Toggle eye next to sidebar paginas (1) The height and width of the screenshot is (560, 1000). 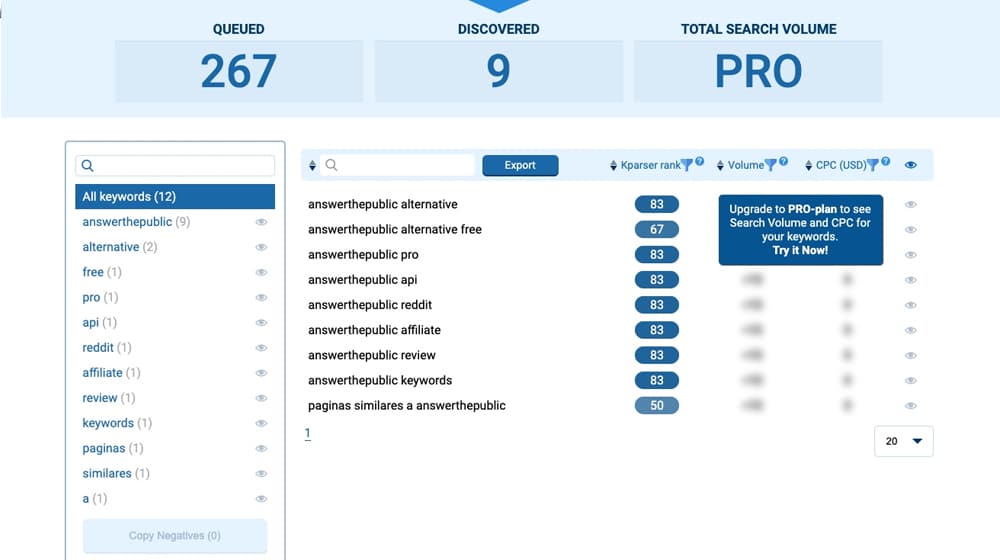click(261, 448)
